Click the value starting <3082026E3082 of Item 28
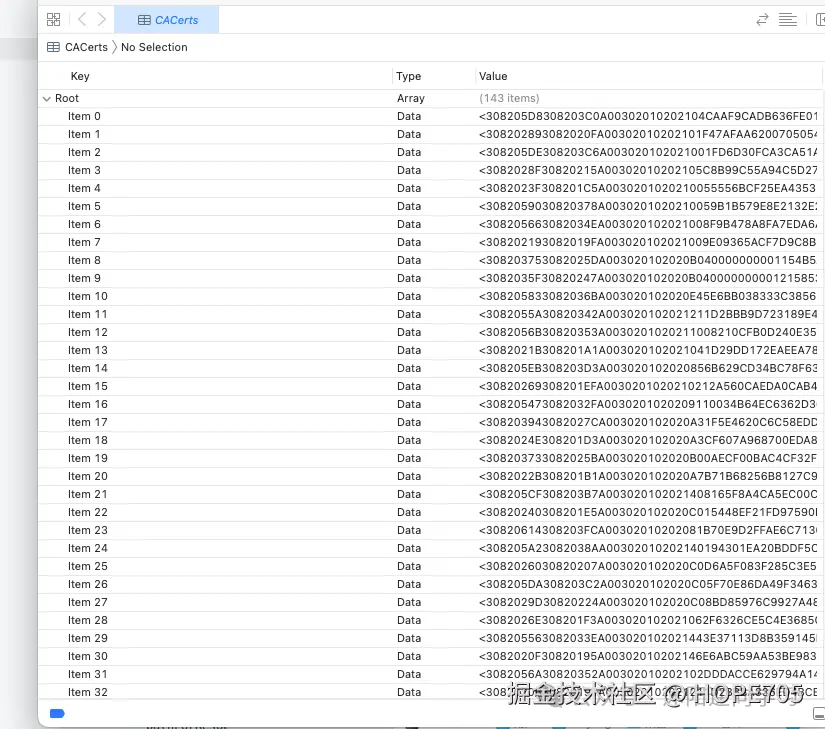Screen dimensions: 825x729 click(648, 620)
